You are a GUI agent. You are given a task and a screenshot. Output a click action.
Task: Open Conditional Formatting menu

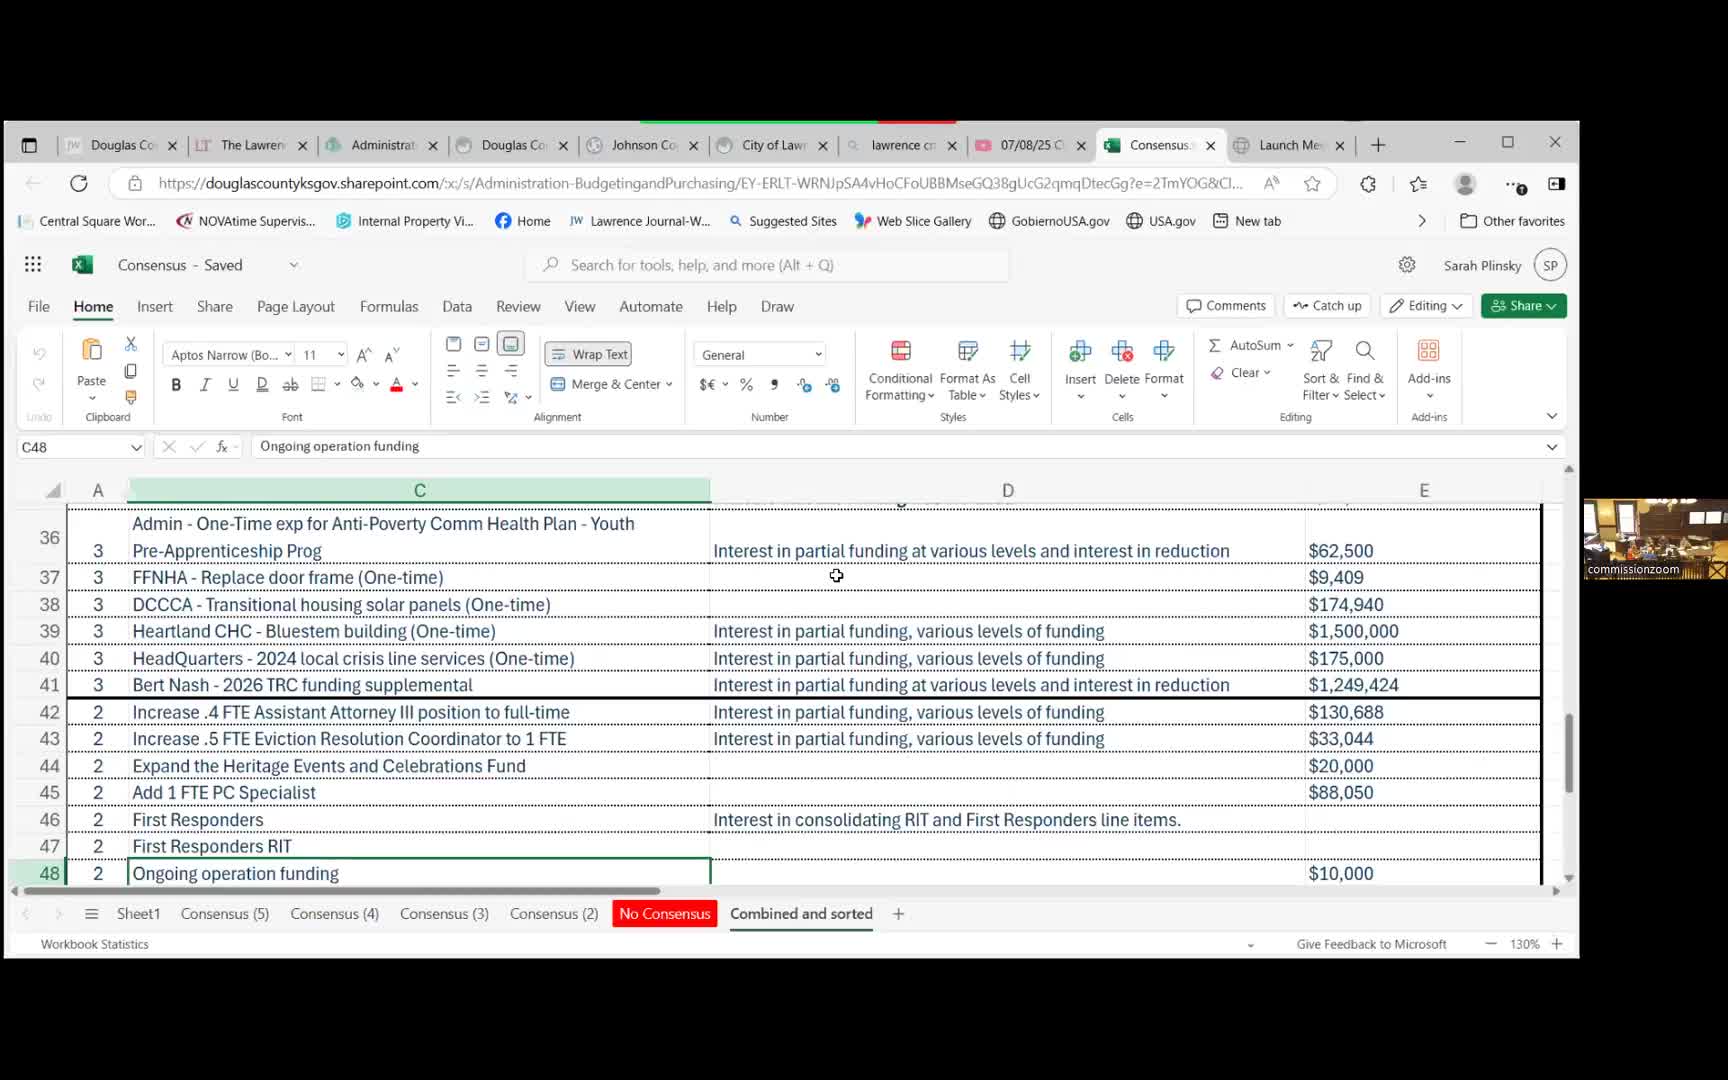pyautogui.click(x=900, y=370)
